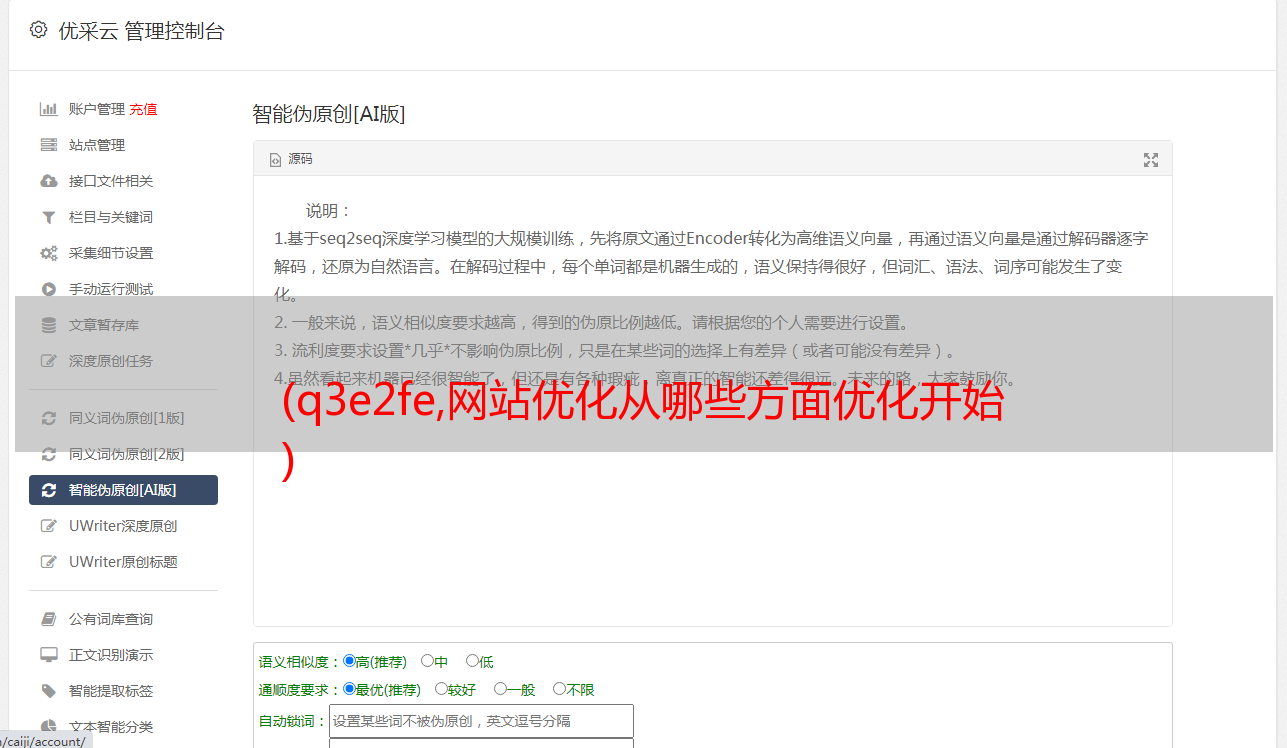The height and width of the screenshot is (748, 1287).
Task: Click the 智能提取标签 tag icon
Action: 48,691
